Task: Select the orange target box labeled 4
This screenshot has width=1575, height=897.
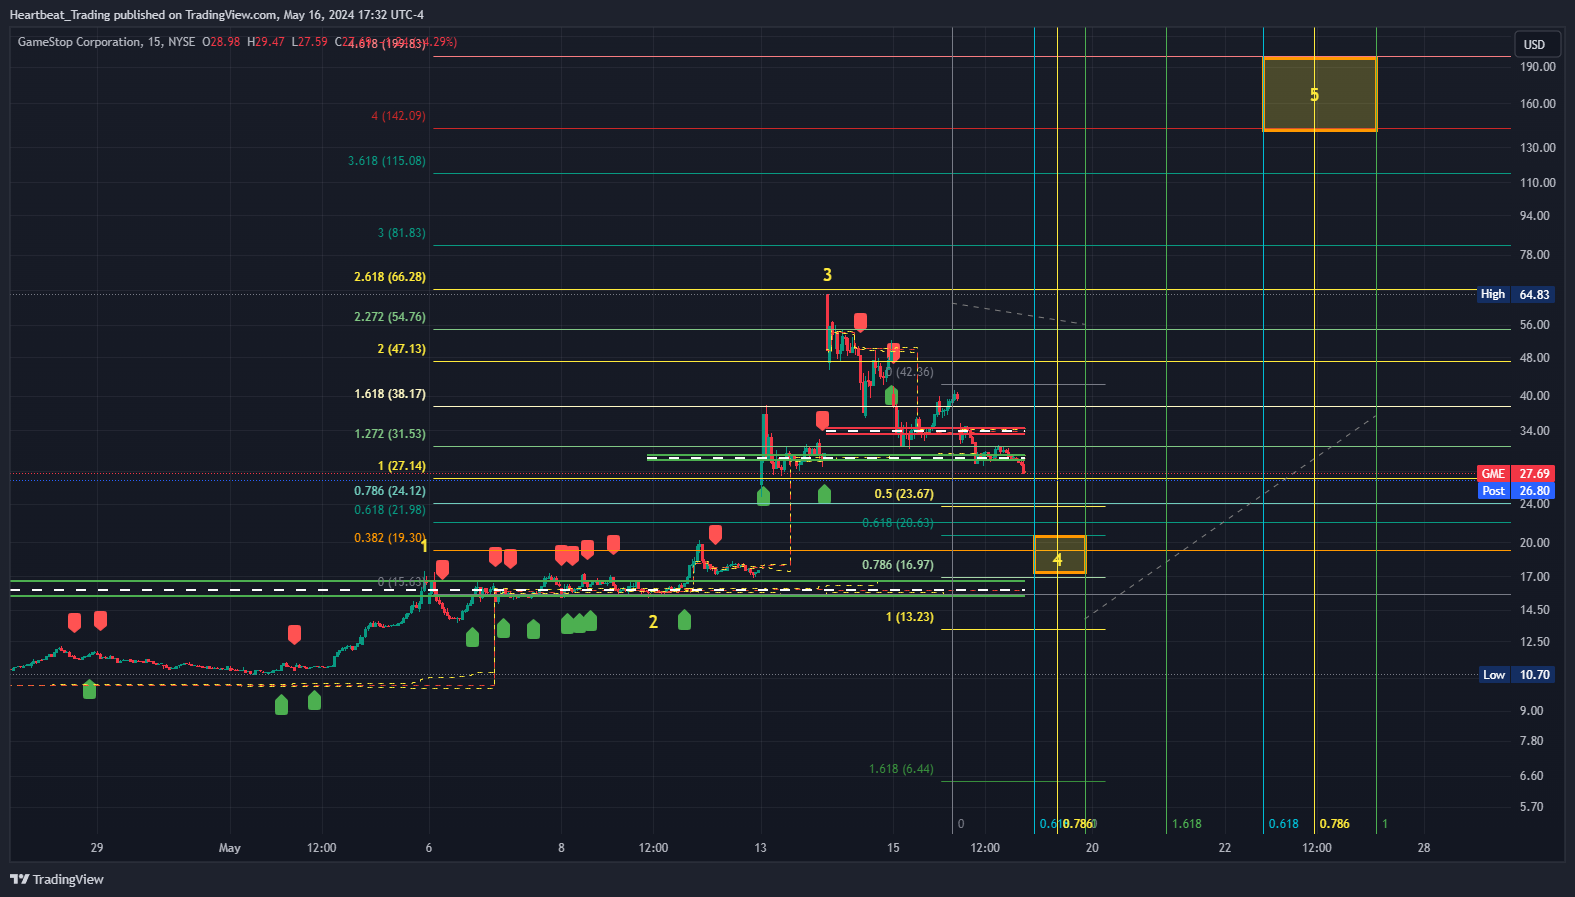Action: coord(1059,555)
